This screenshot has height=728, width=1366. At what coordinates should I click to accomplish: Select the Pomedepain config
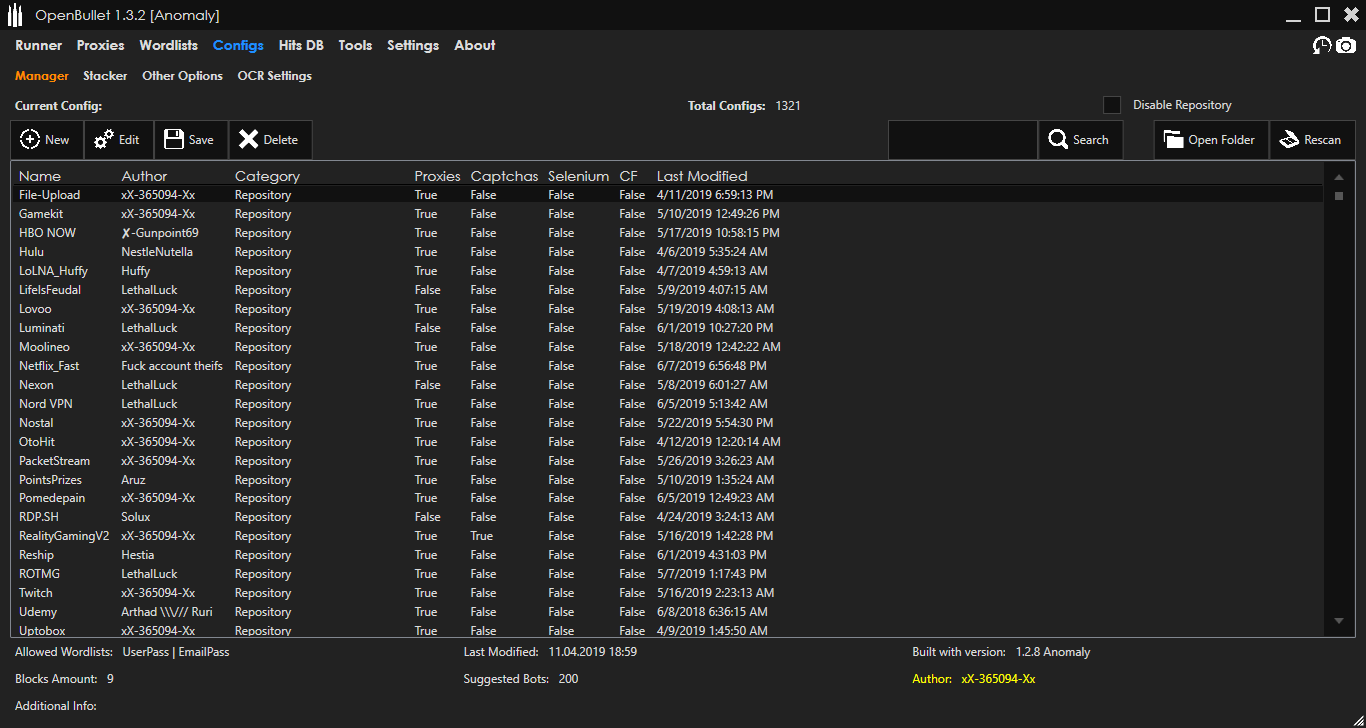(669, 498)
